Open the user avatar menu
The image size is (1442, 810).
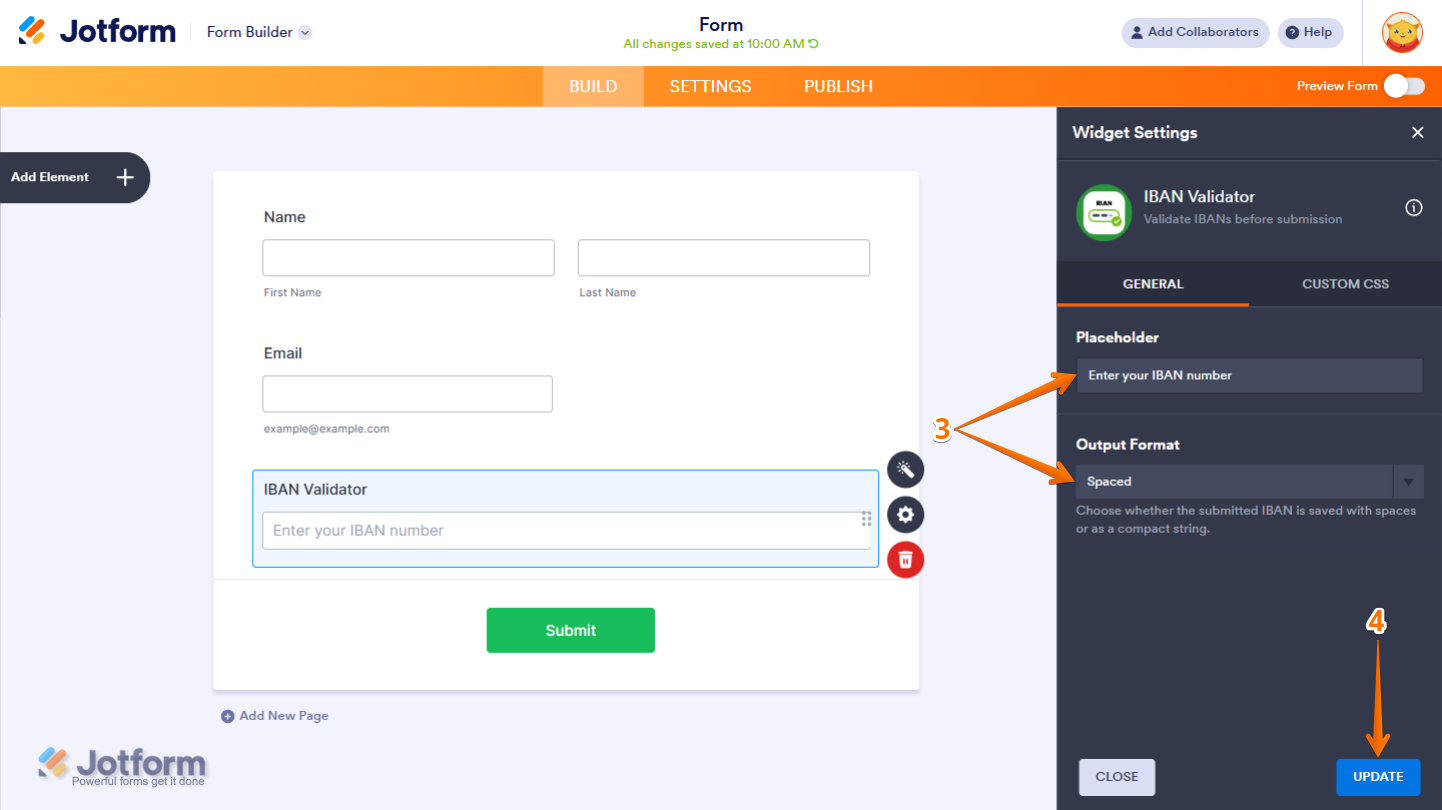[1402, 33]
